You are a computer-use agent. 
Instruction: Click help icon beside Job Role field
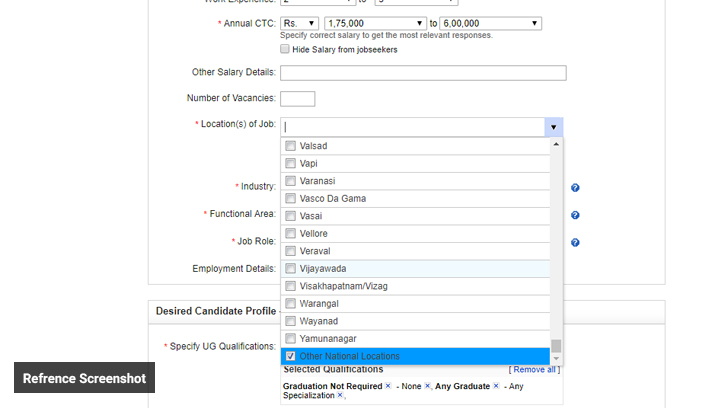pyautogui.click(x=575, y=242)
